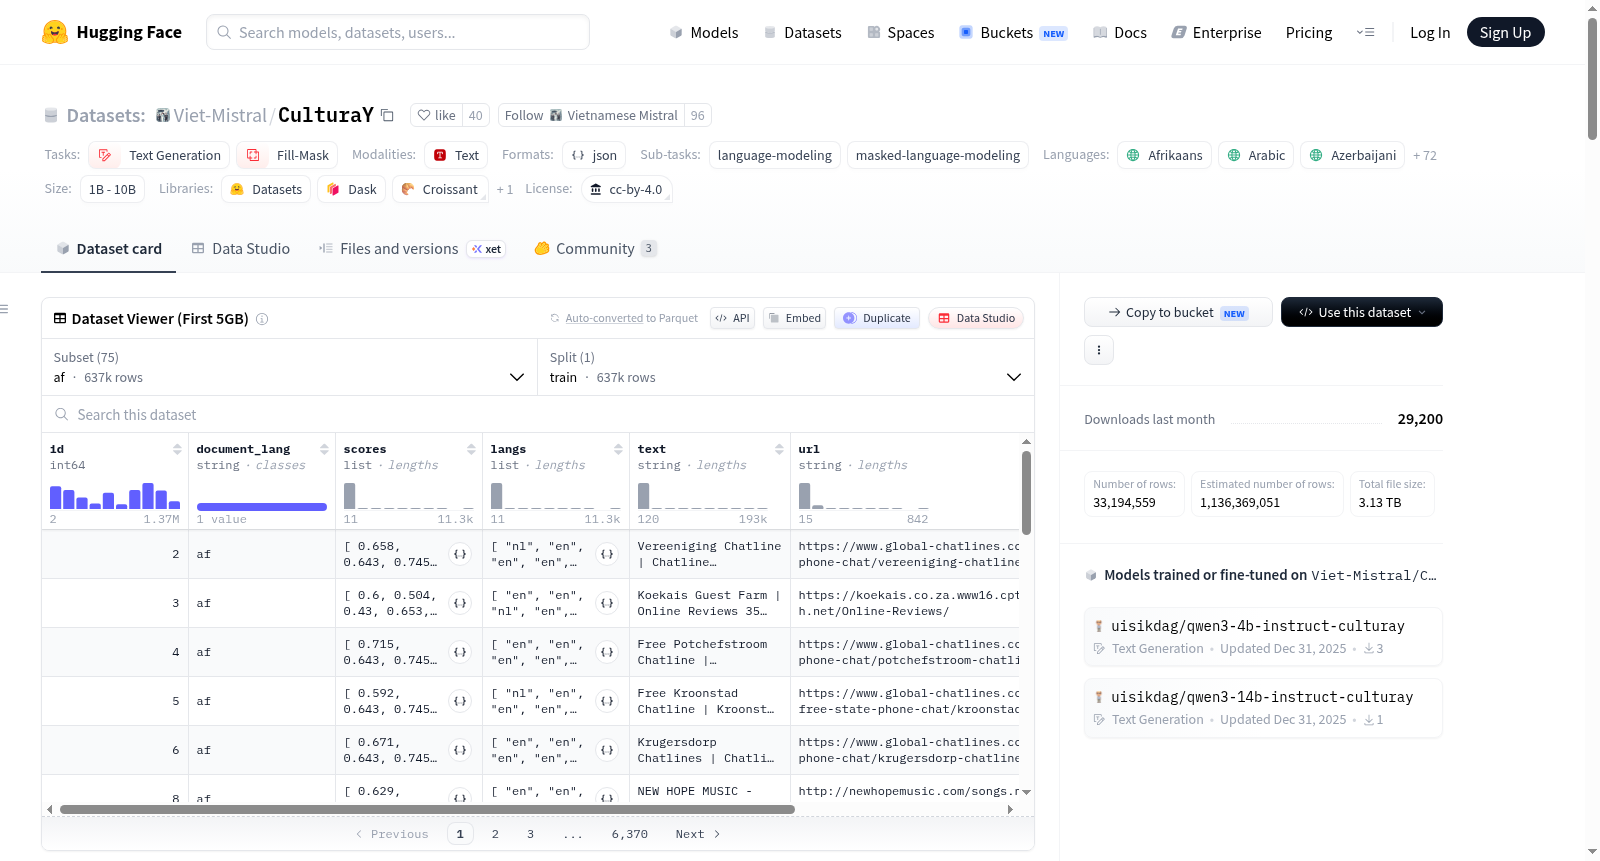Image resolution: width=1600 pixels, height=861 pixels.
Task: Open the three-dot more options button
Action: [1099, 350]
